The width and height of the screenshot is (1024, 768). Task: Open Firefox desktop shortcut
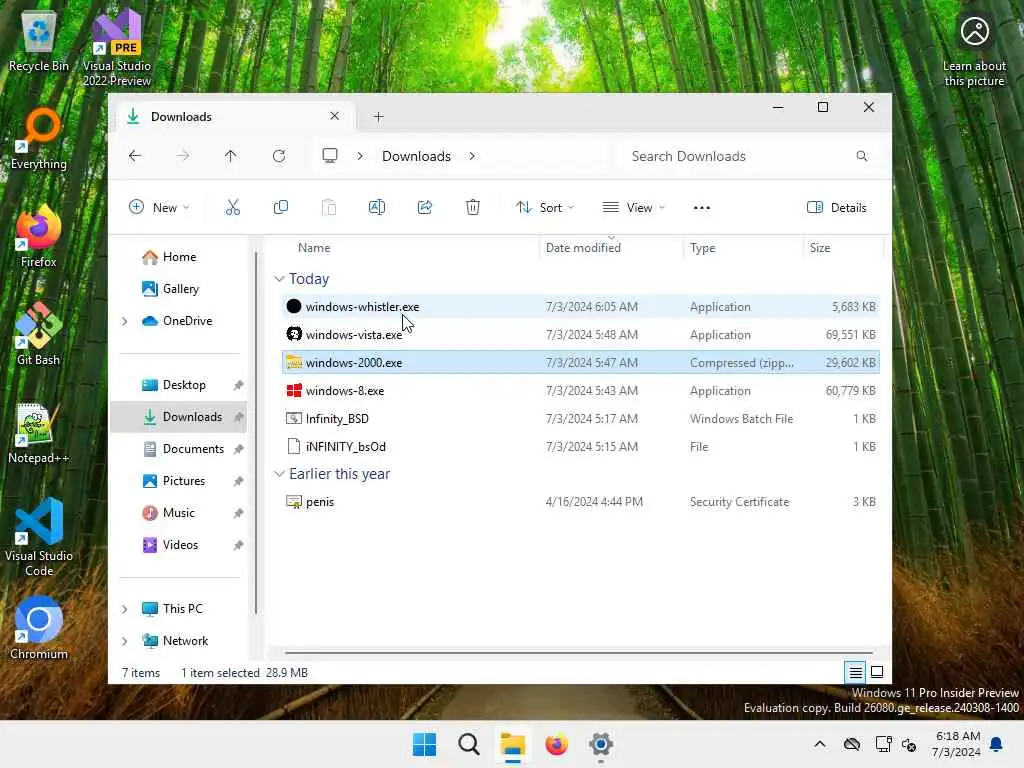coord(39,236)
